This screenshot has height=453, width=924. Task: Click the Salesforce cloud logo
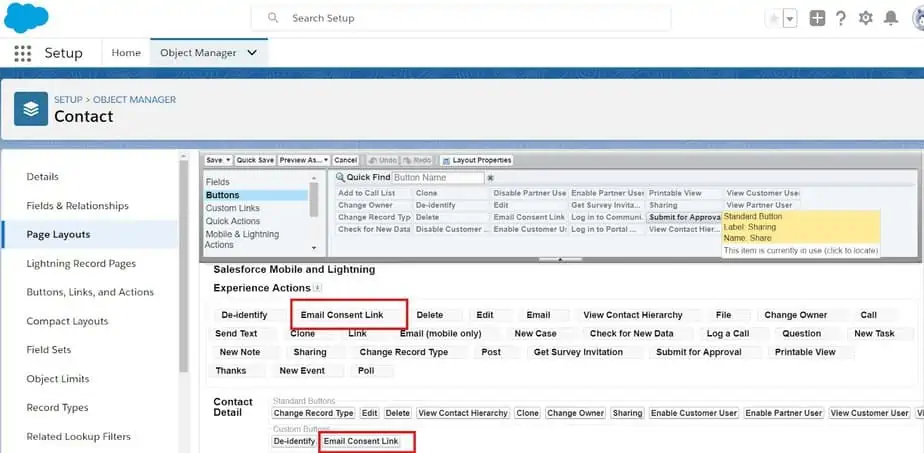tap(26, 17)
